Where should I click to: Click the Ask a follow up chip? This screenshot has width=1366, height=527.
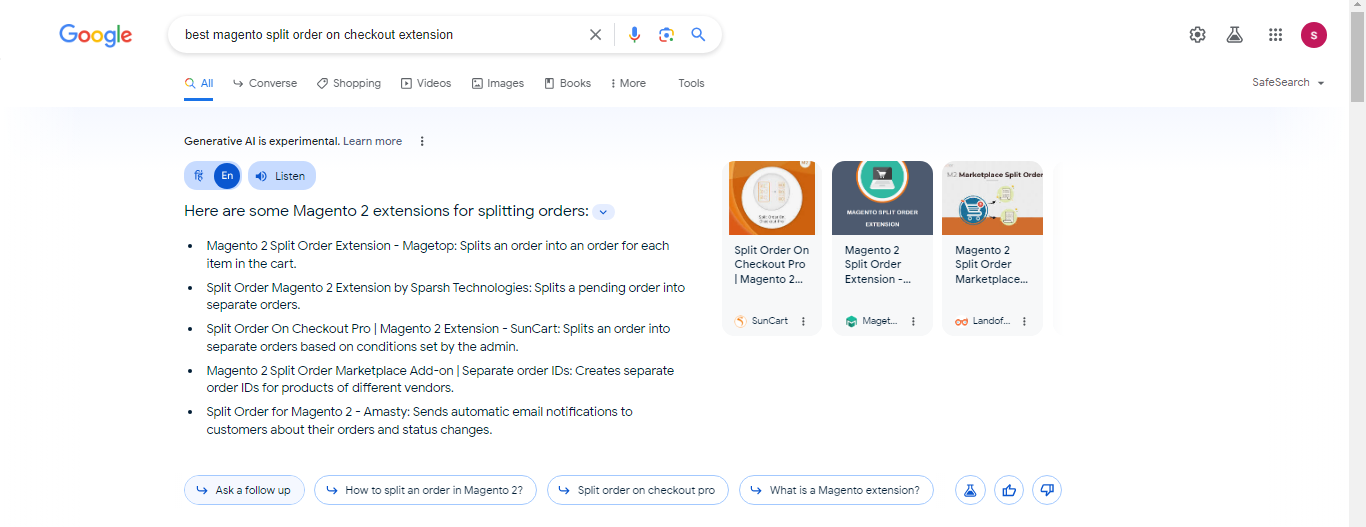click(244, 490)
